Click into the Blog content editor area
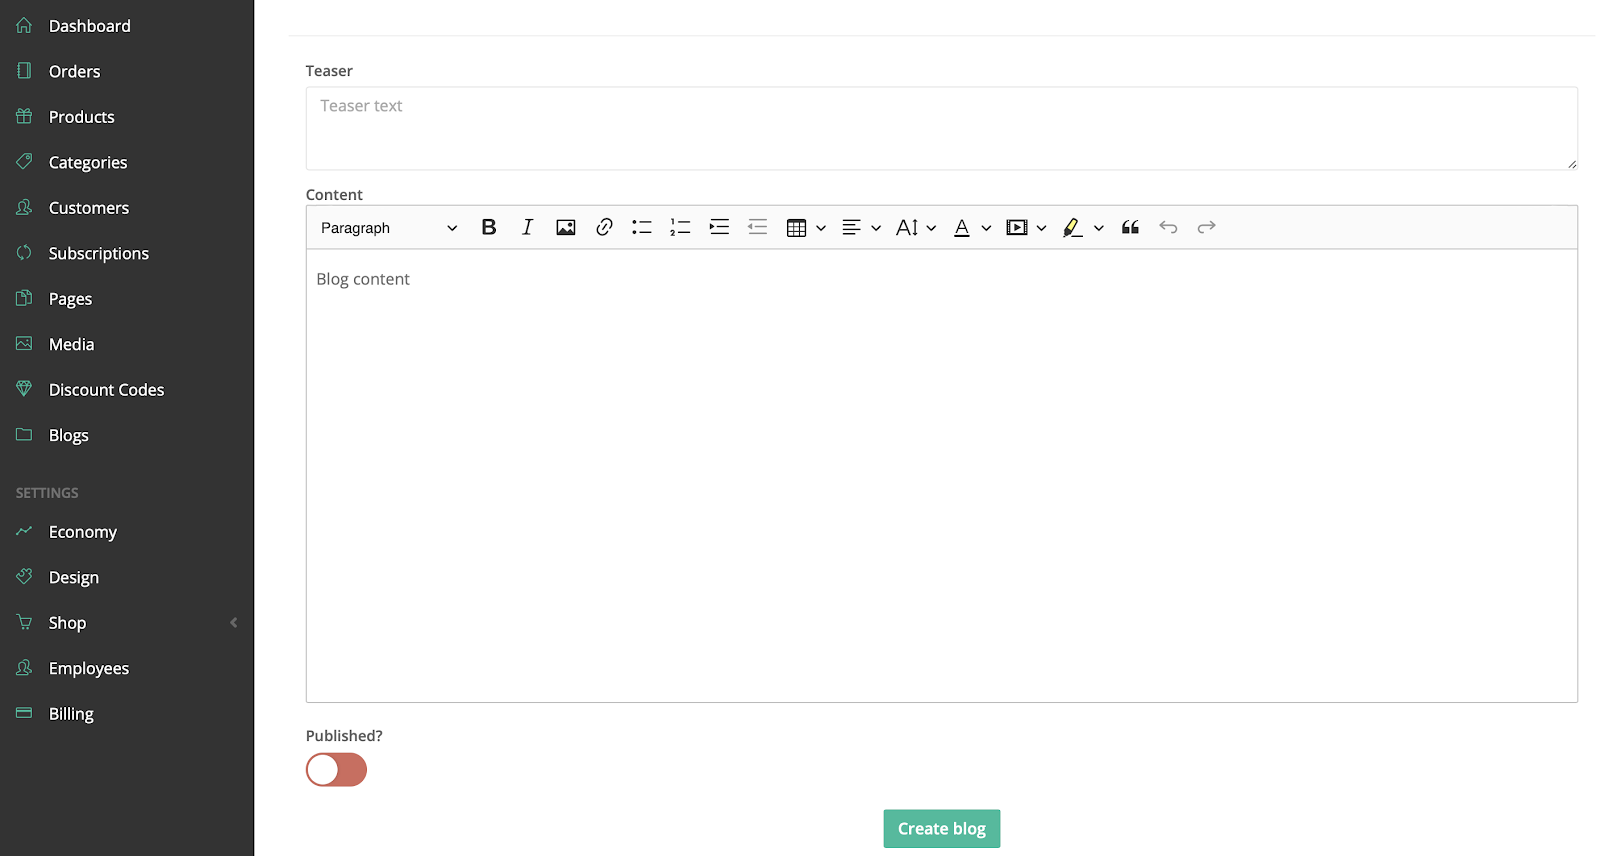The image size is (1600, 856). [x=942, y=475]
